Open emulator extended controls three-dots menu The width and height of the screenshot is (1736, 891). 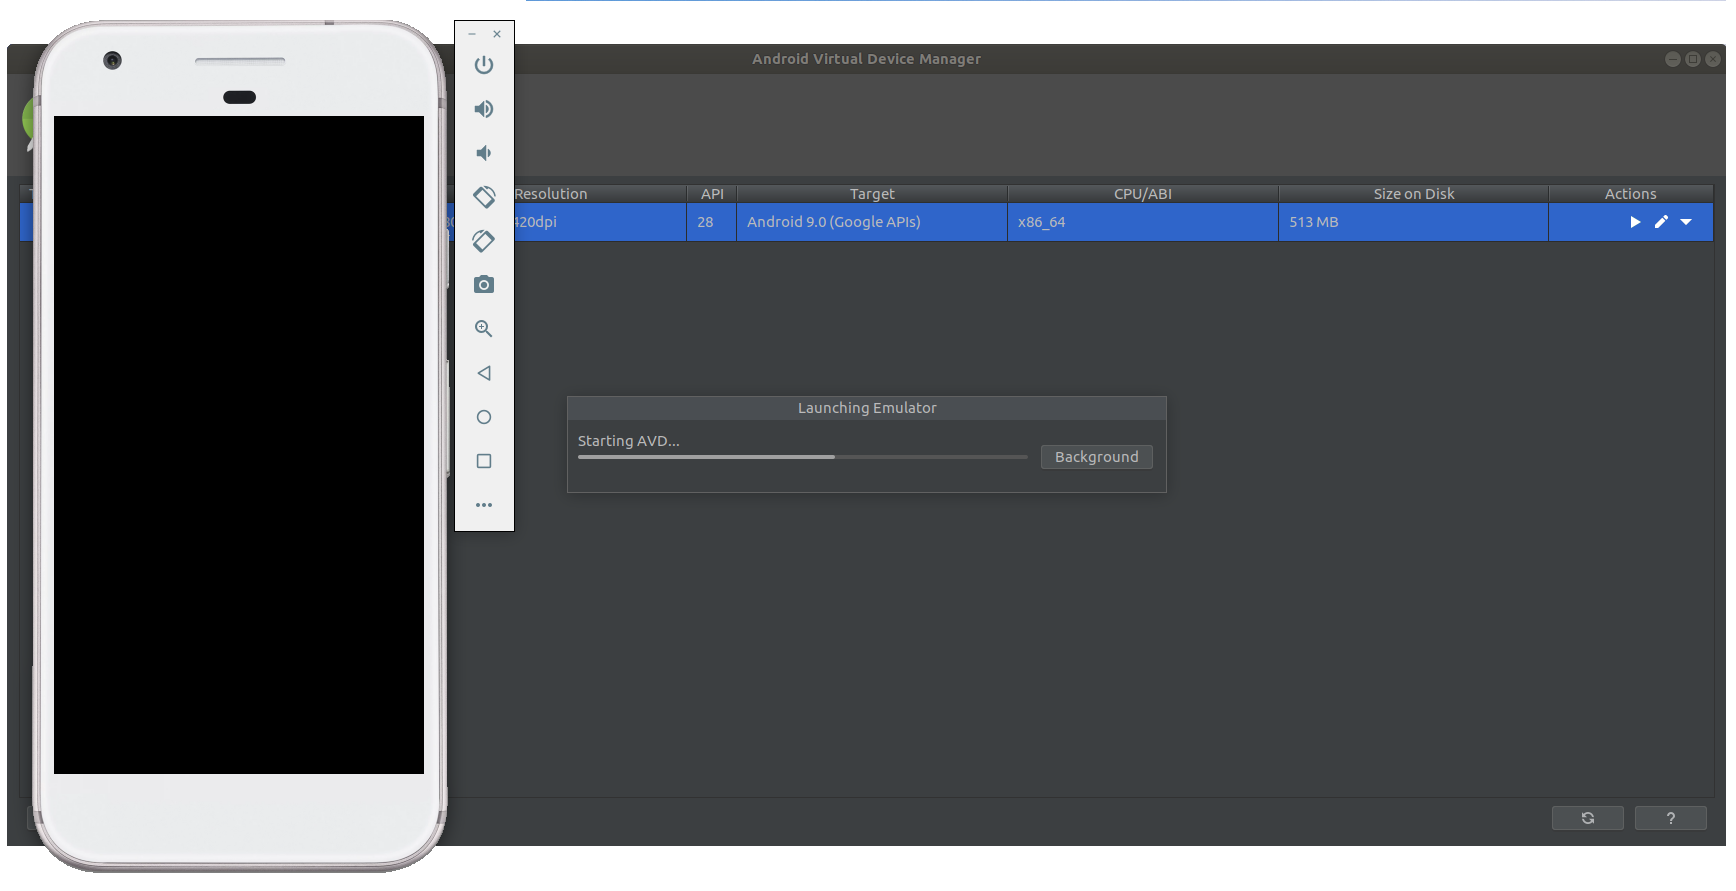[484, 505]
